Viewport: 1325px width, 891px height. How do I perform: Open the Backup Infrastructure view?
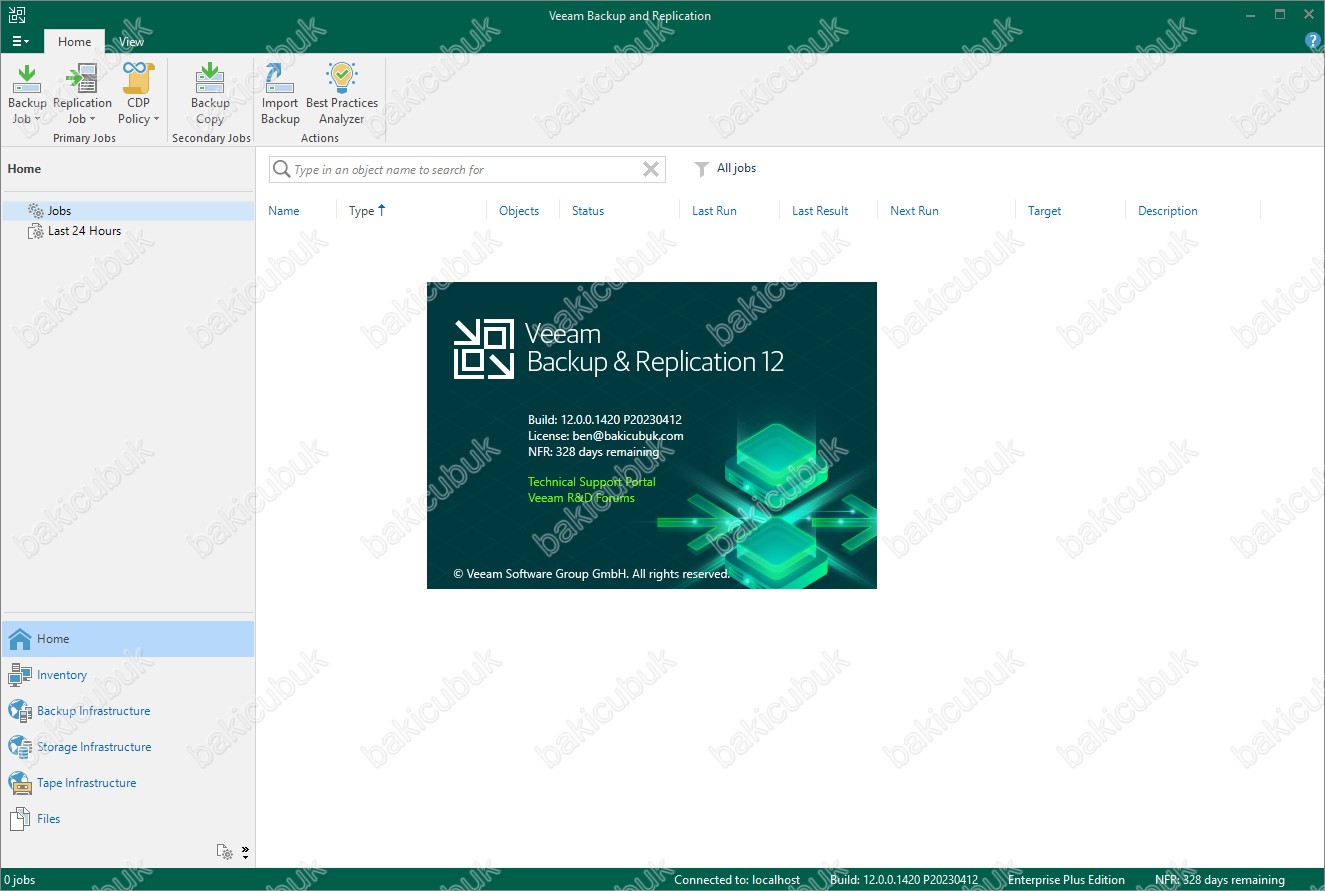(x=128, y=711)
